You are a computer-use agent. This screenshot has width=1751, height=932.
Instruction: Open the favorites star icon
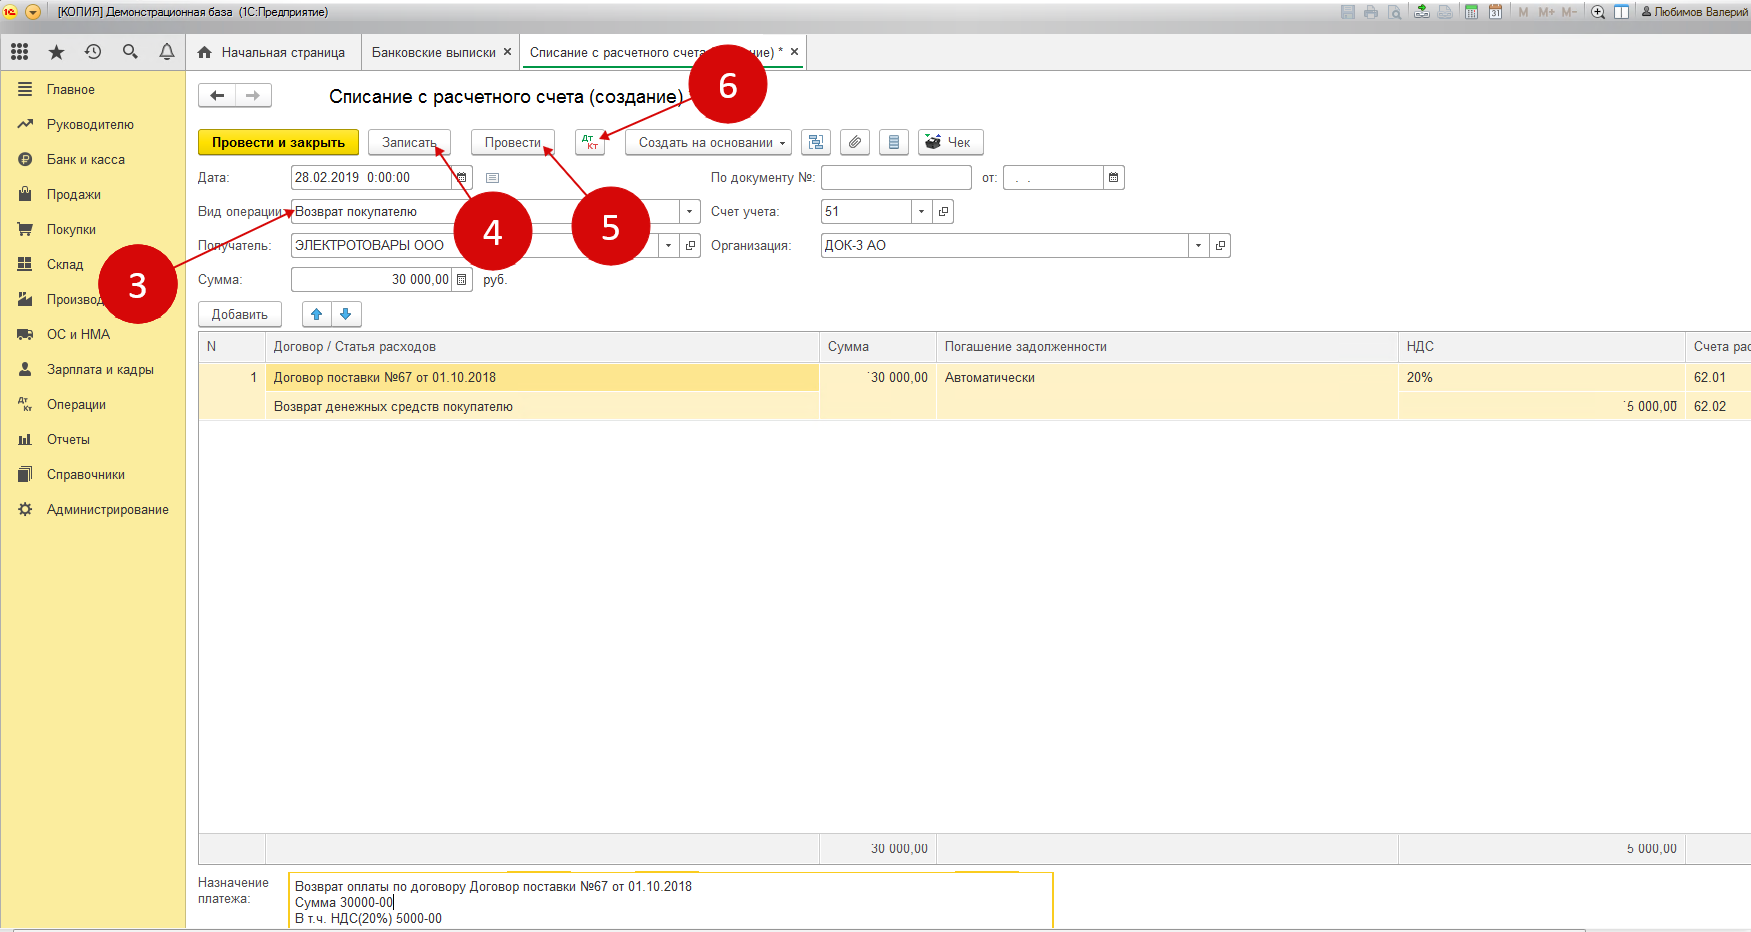click(x=56, y=52)
